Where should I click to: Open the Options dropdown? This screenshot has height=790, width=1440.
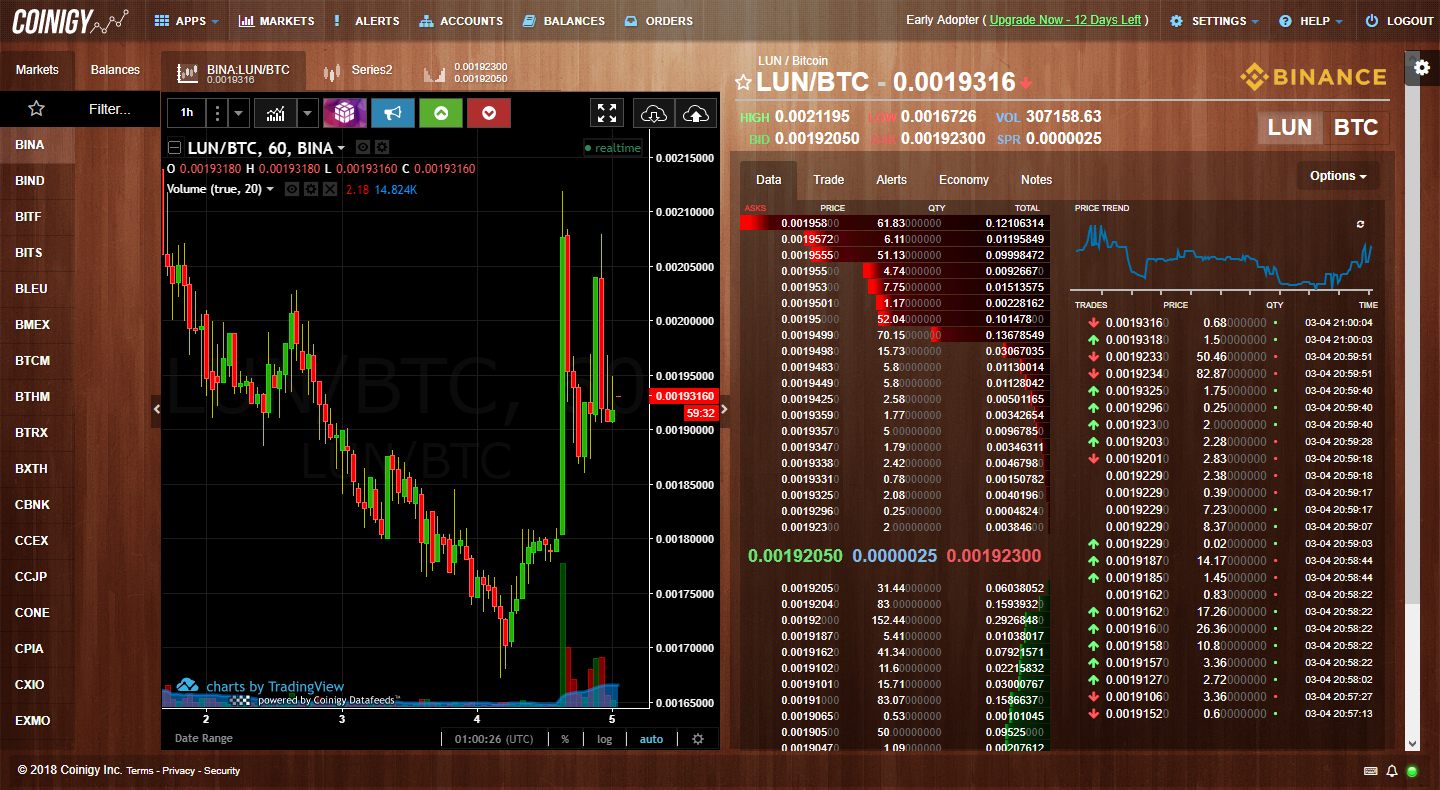click(x=1338, y=176)
